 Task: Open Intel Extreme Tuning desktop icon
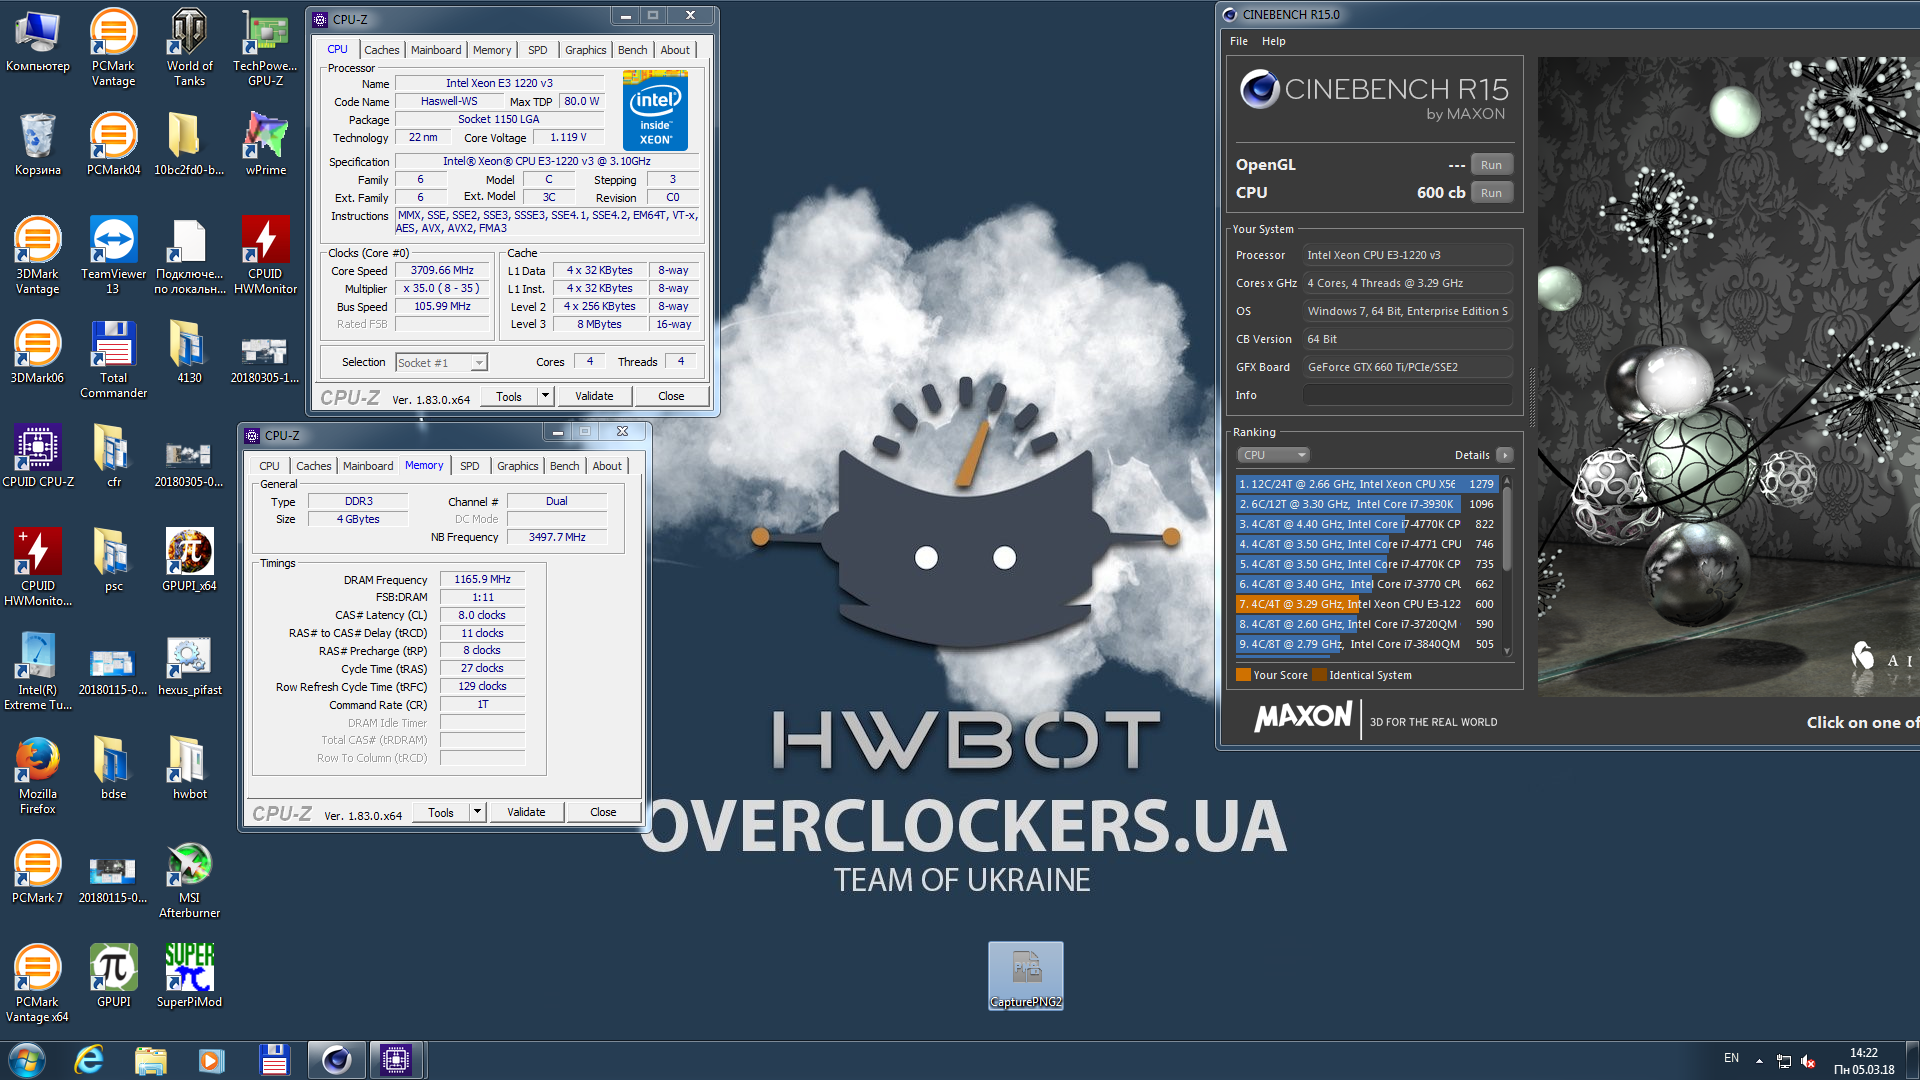tap(37, 671)
